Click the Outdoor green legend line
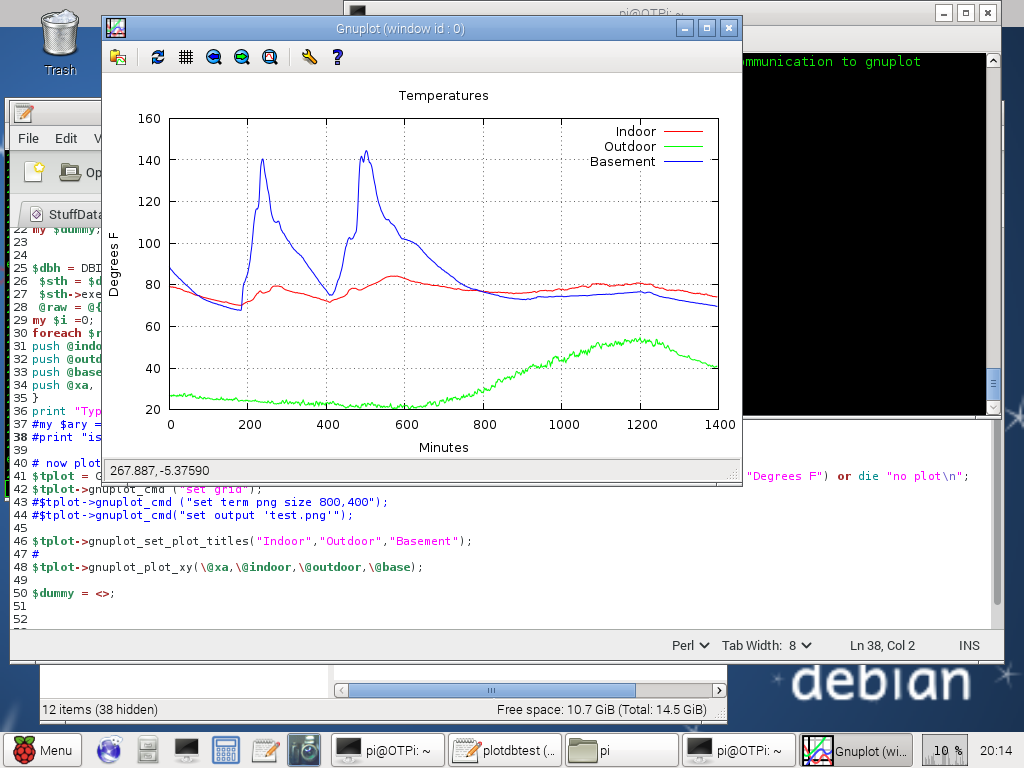The width and height of the screenshot is (1024, 768). [683, 147]
